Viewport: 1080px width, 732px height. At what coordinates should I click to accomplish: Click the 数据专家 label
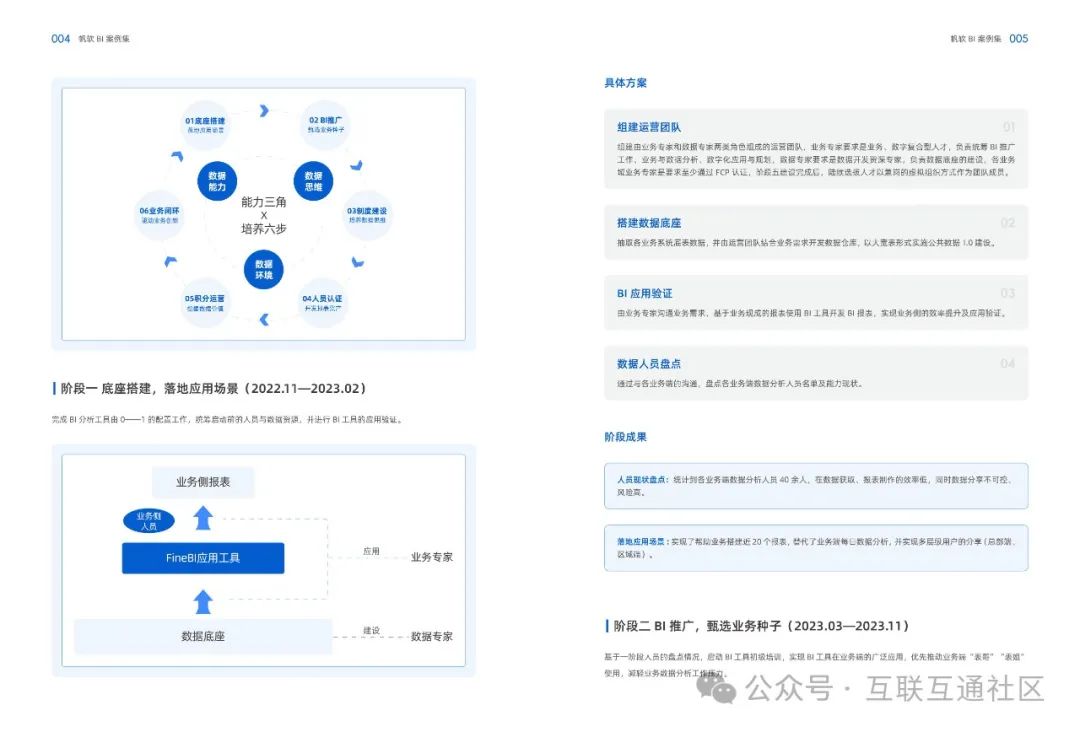pyautogui.click(x=432, y=636)
